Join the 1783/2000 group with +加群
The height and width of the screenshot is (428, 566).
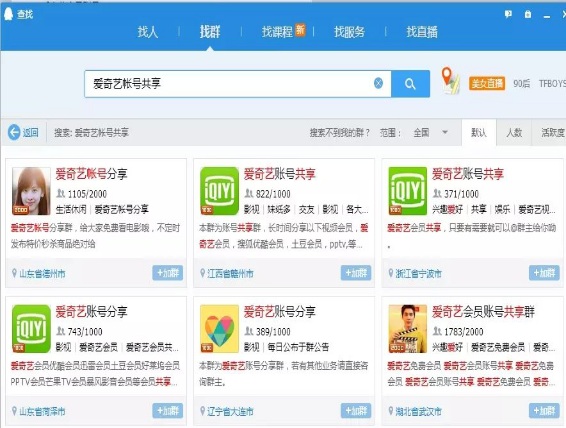click(544, 411)
